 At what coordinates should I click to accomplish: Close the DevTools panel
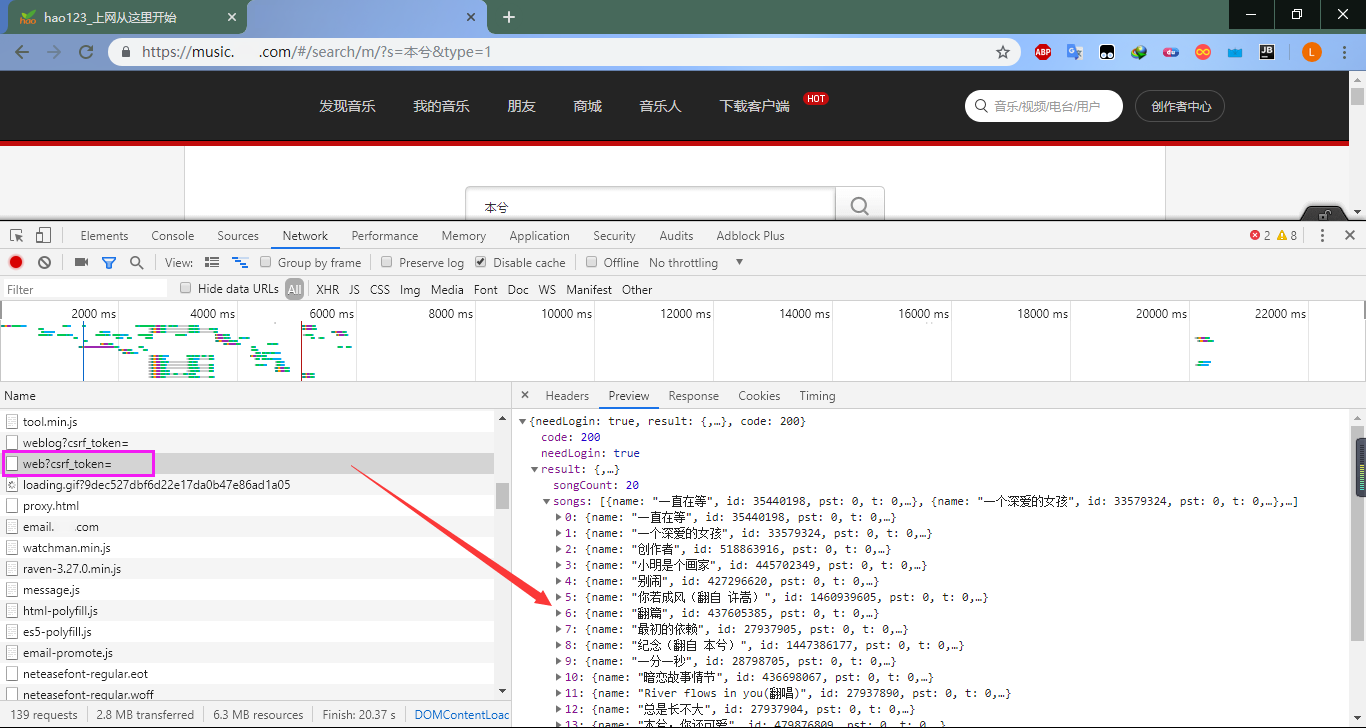1350,236
